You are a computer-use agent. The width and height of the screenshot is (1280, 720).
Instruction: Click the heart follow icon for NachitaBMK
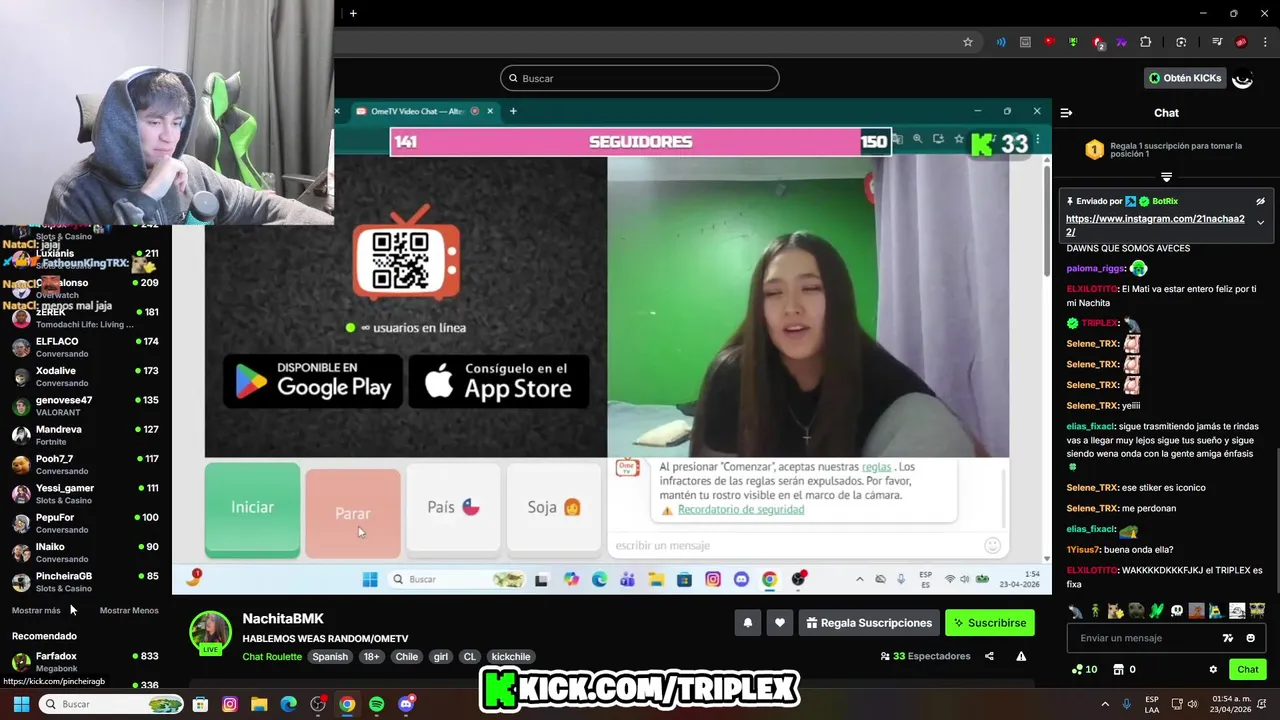pyautogui.click(x=779, y=623)
